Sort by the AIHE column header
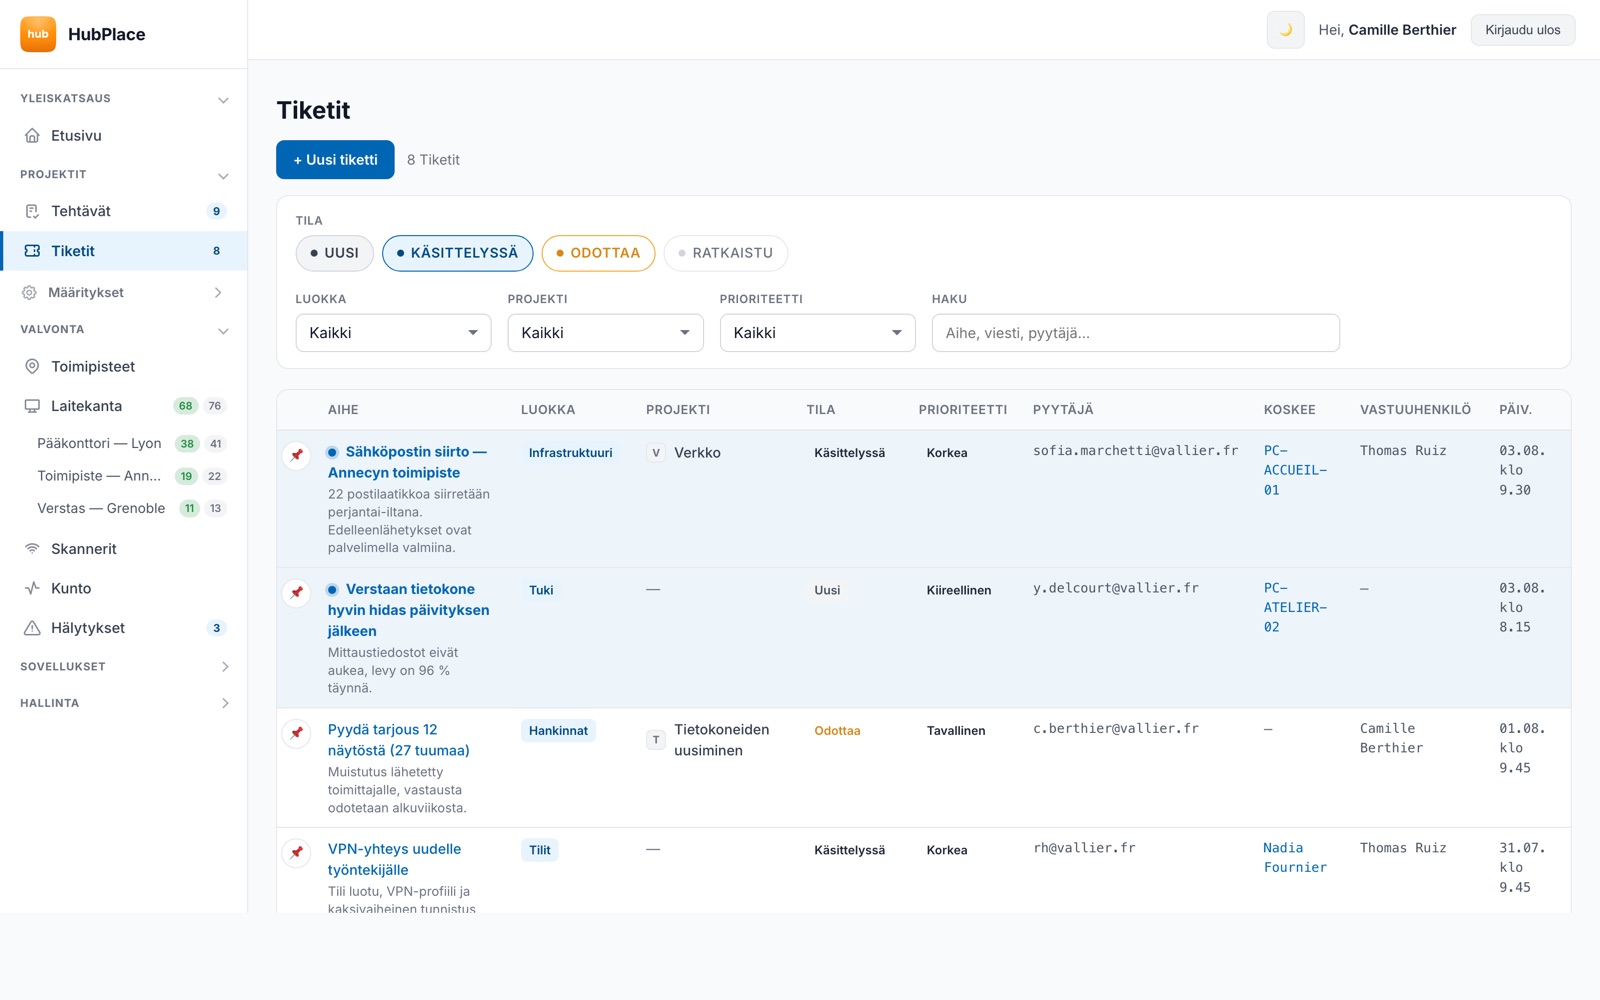 click(343, 410)
